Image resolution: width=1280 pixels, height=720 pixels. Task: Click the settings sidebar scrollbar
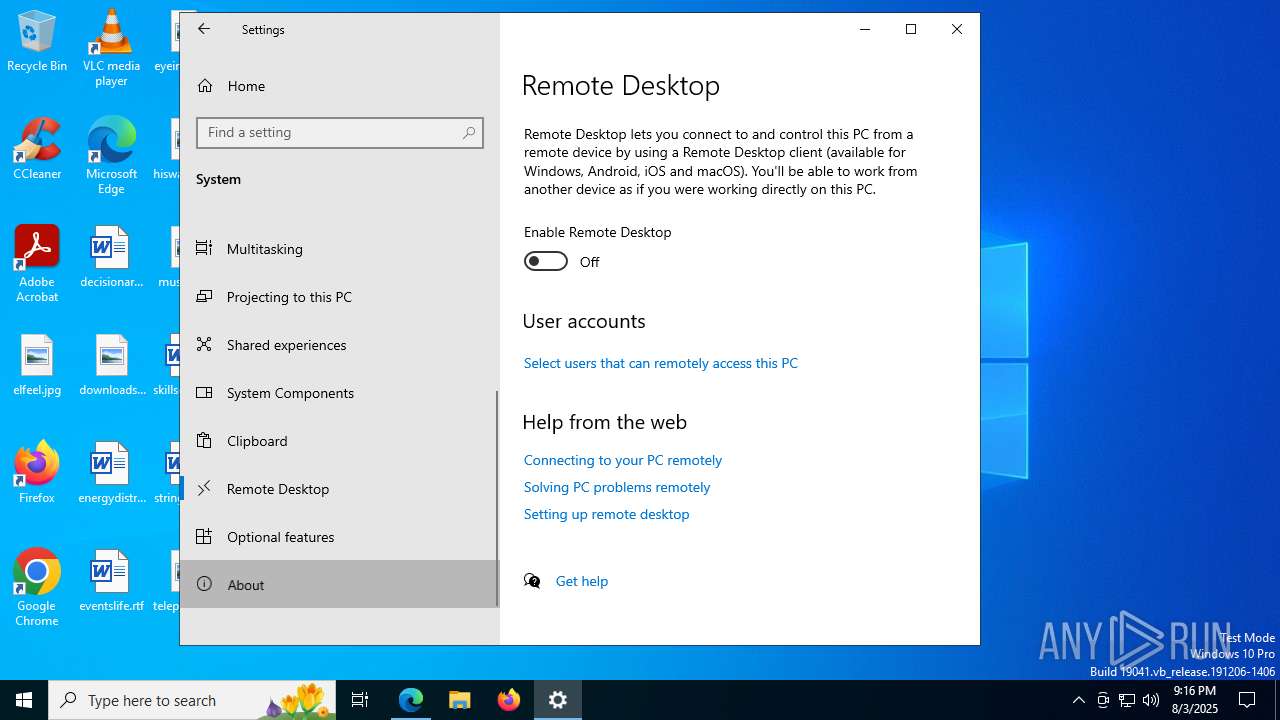[x=497, y=498]
